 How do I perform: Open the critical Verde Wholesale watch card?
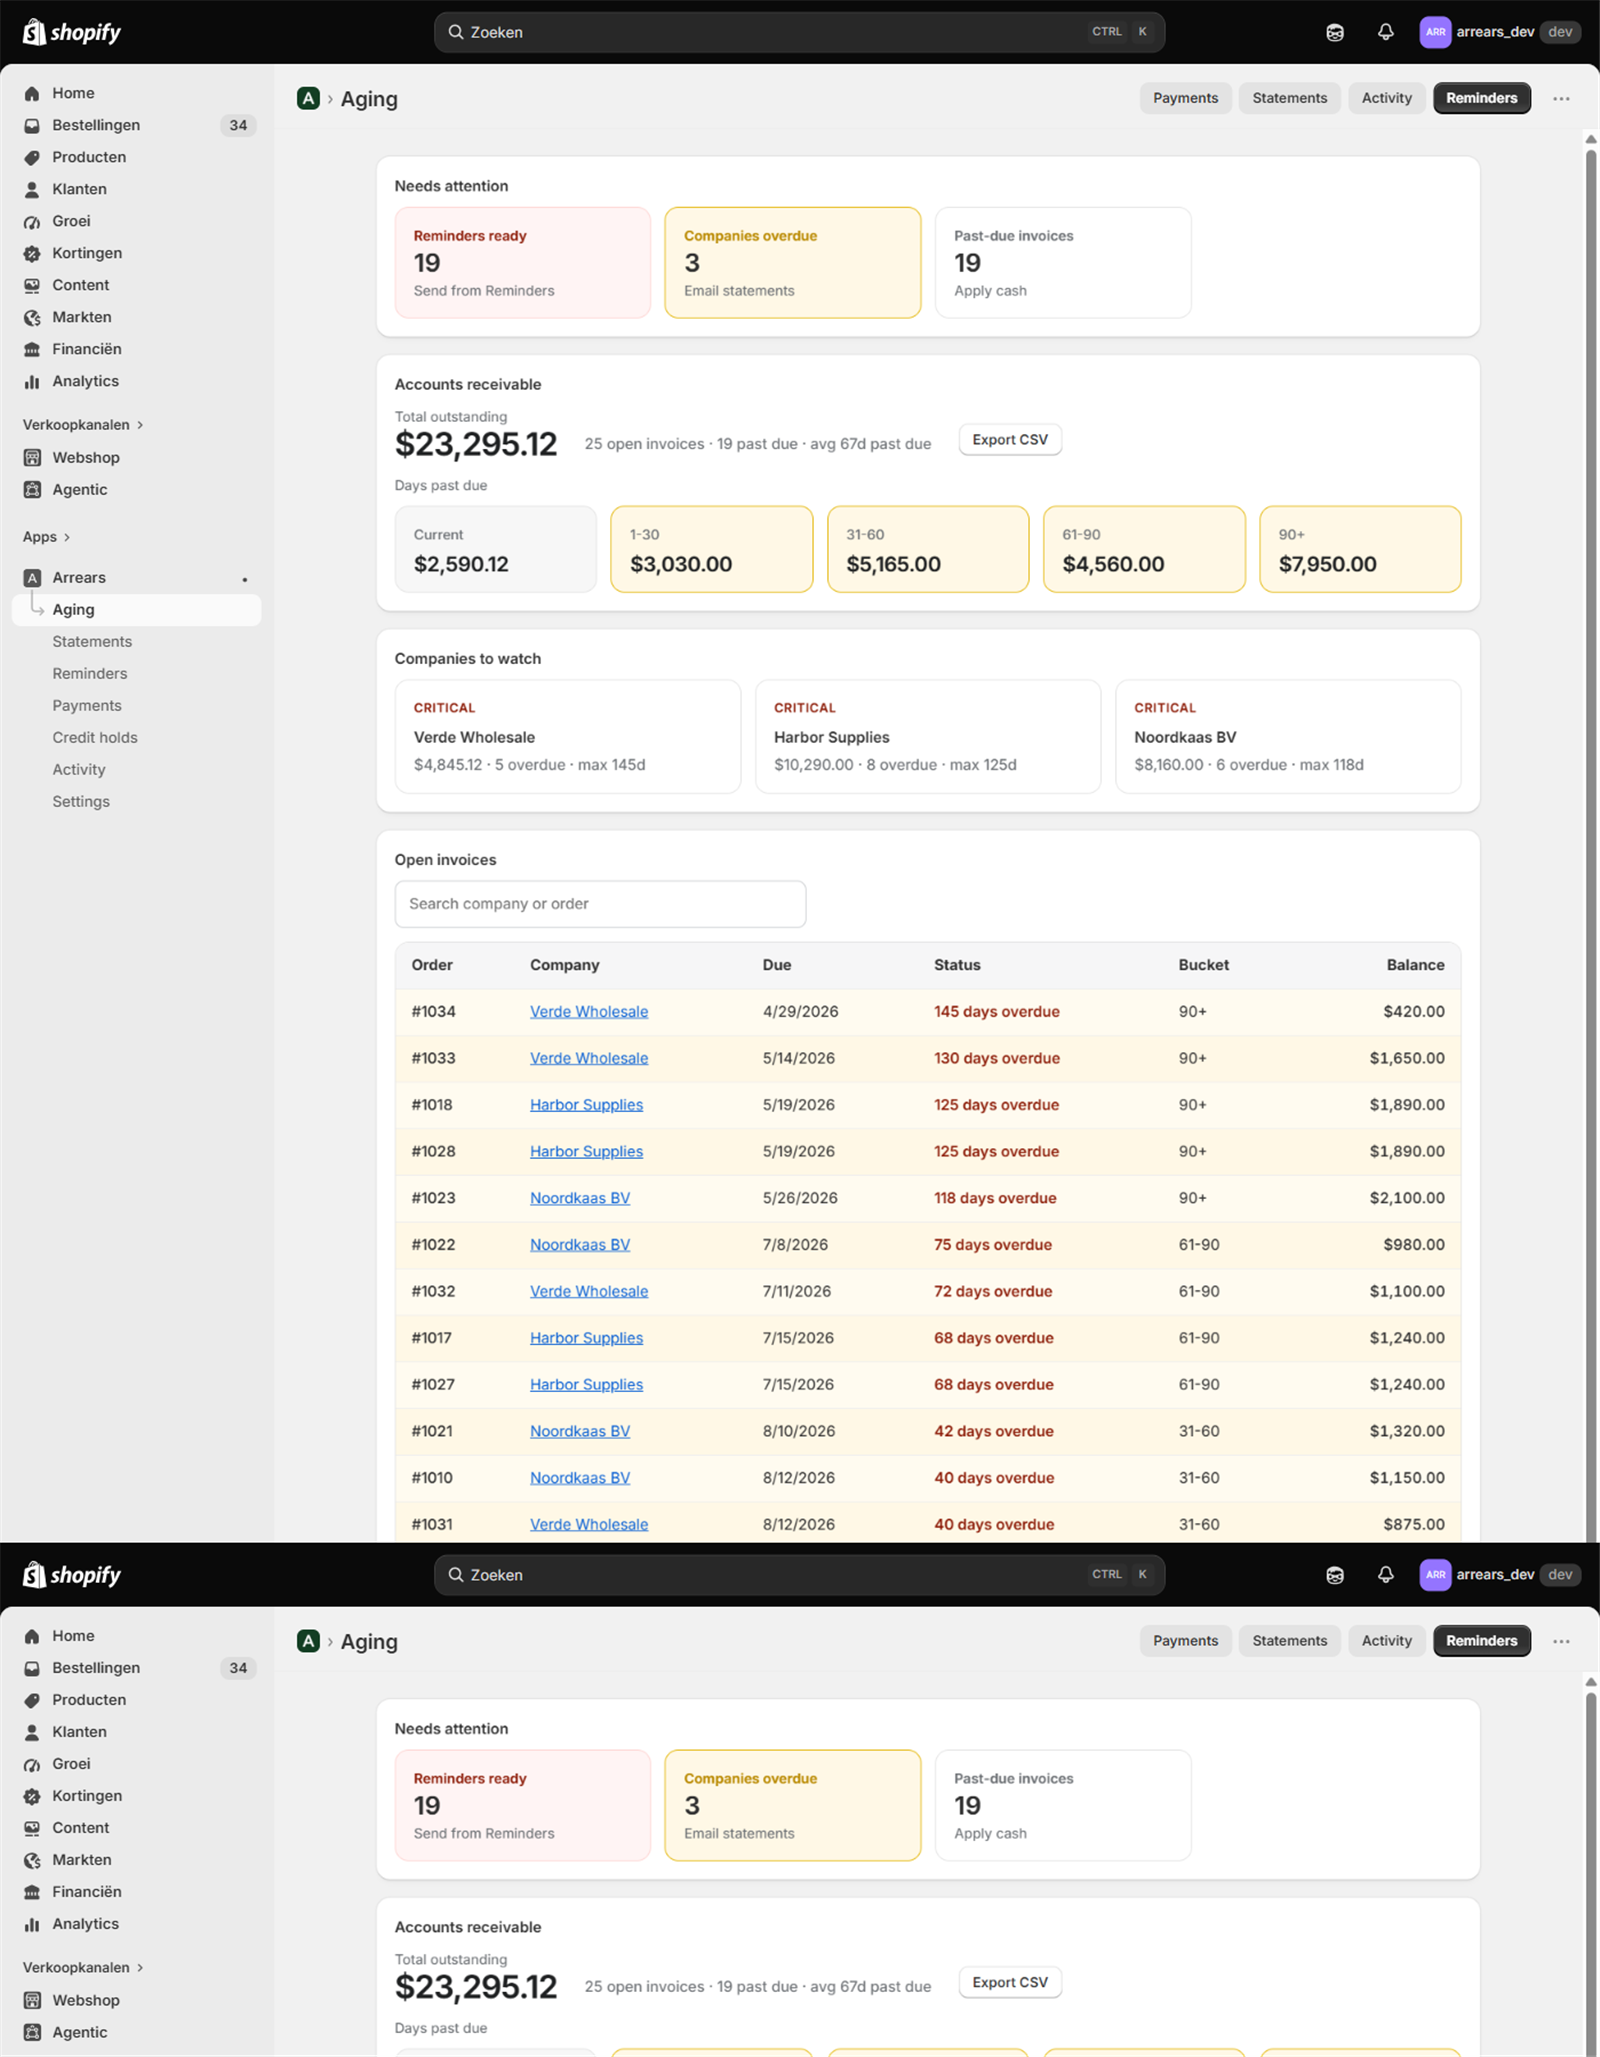tap(568, 737)
